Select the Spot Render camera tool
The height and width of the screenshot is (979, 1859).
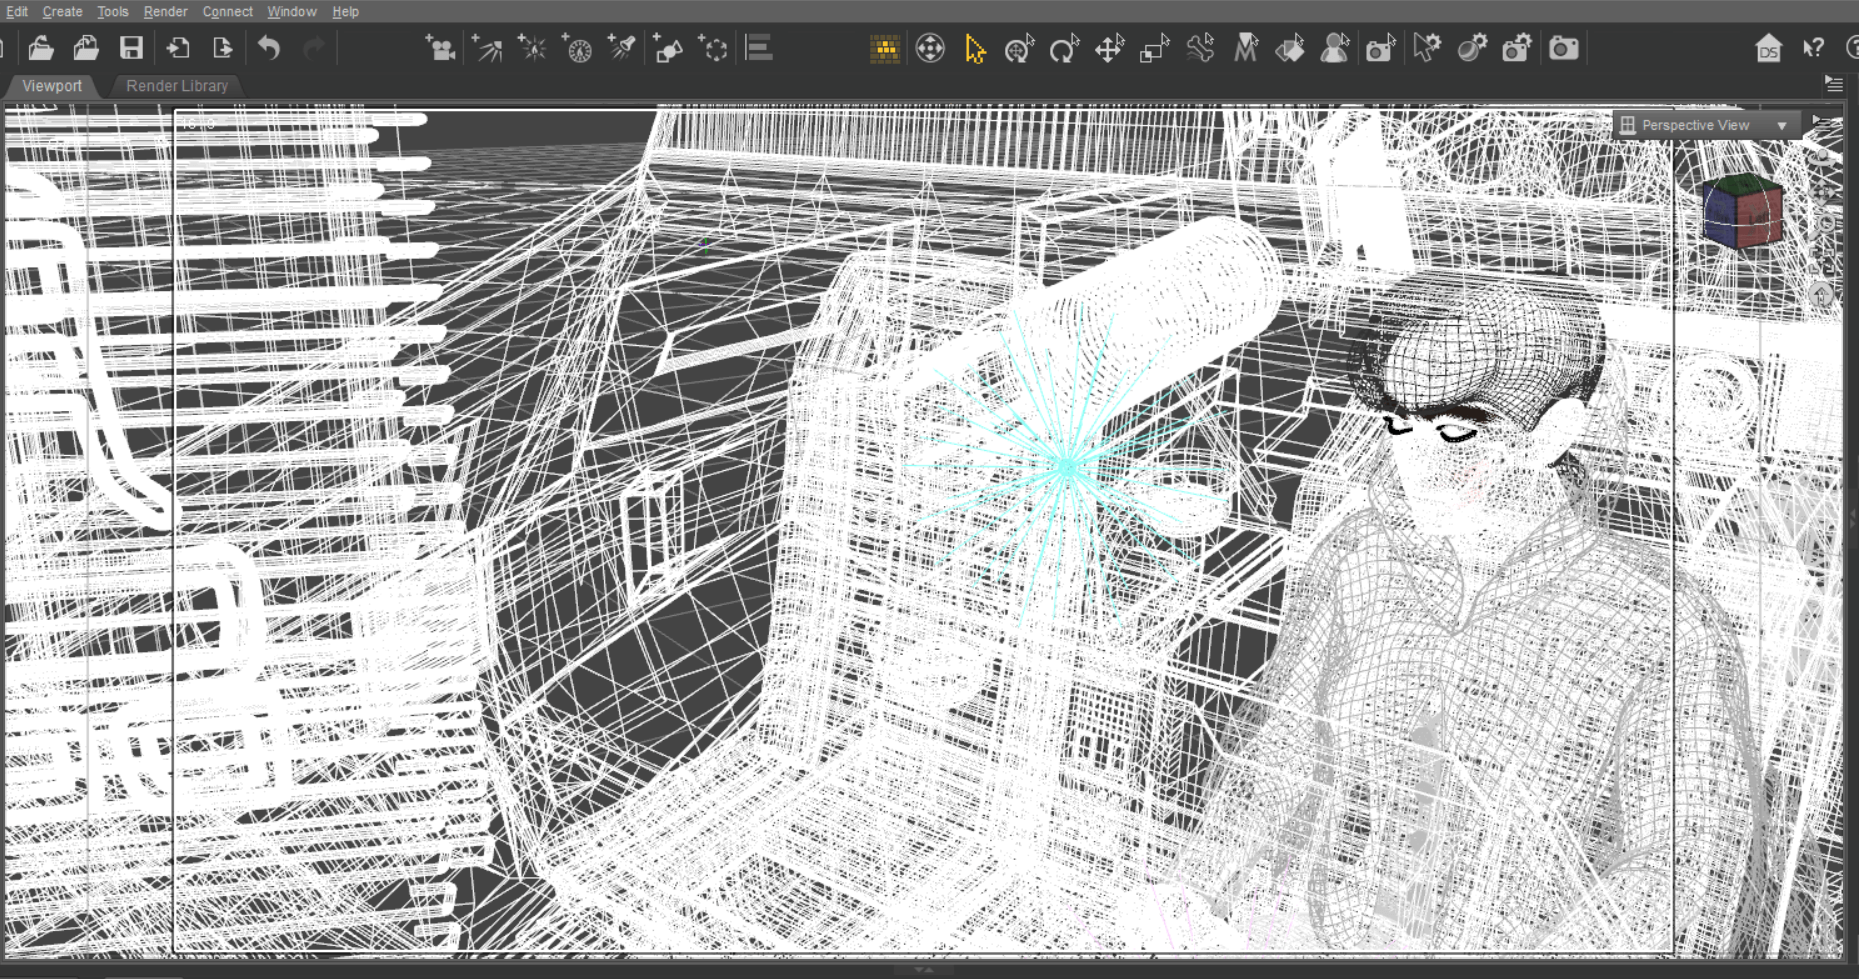point(1381,48)
